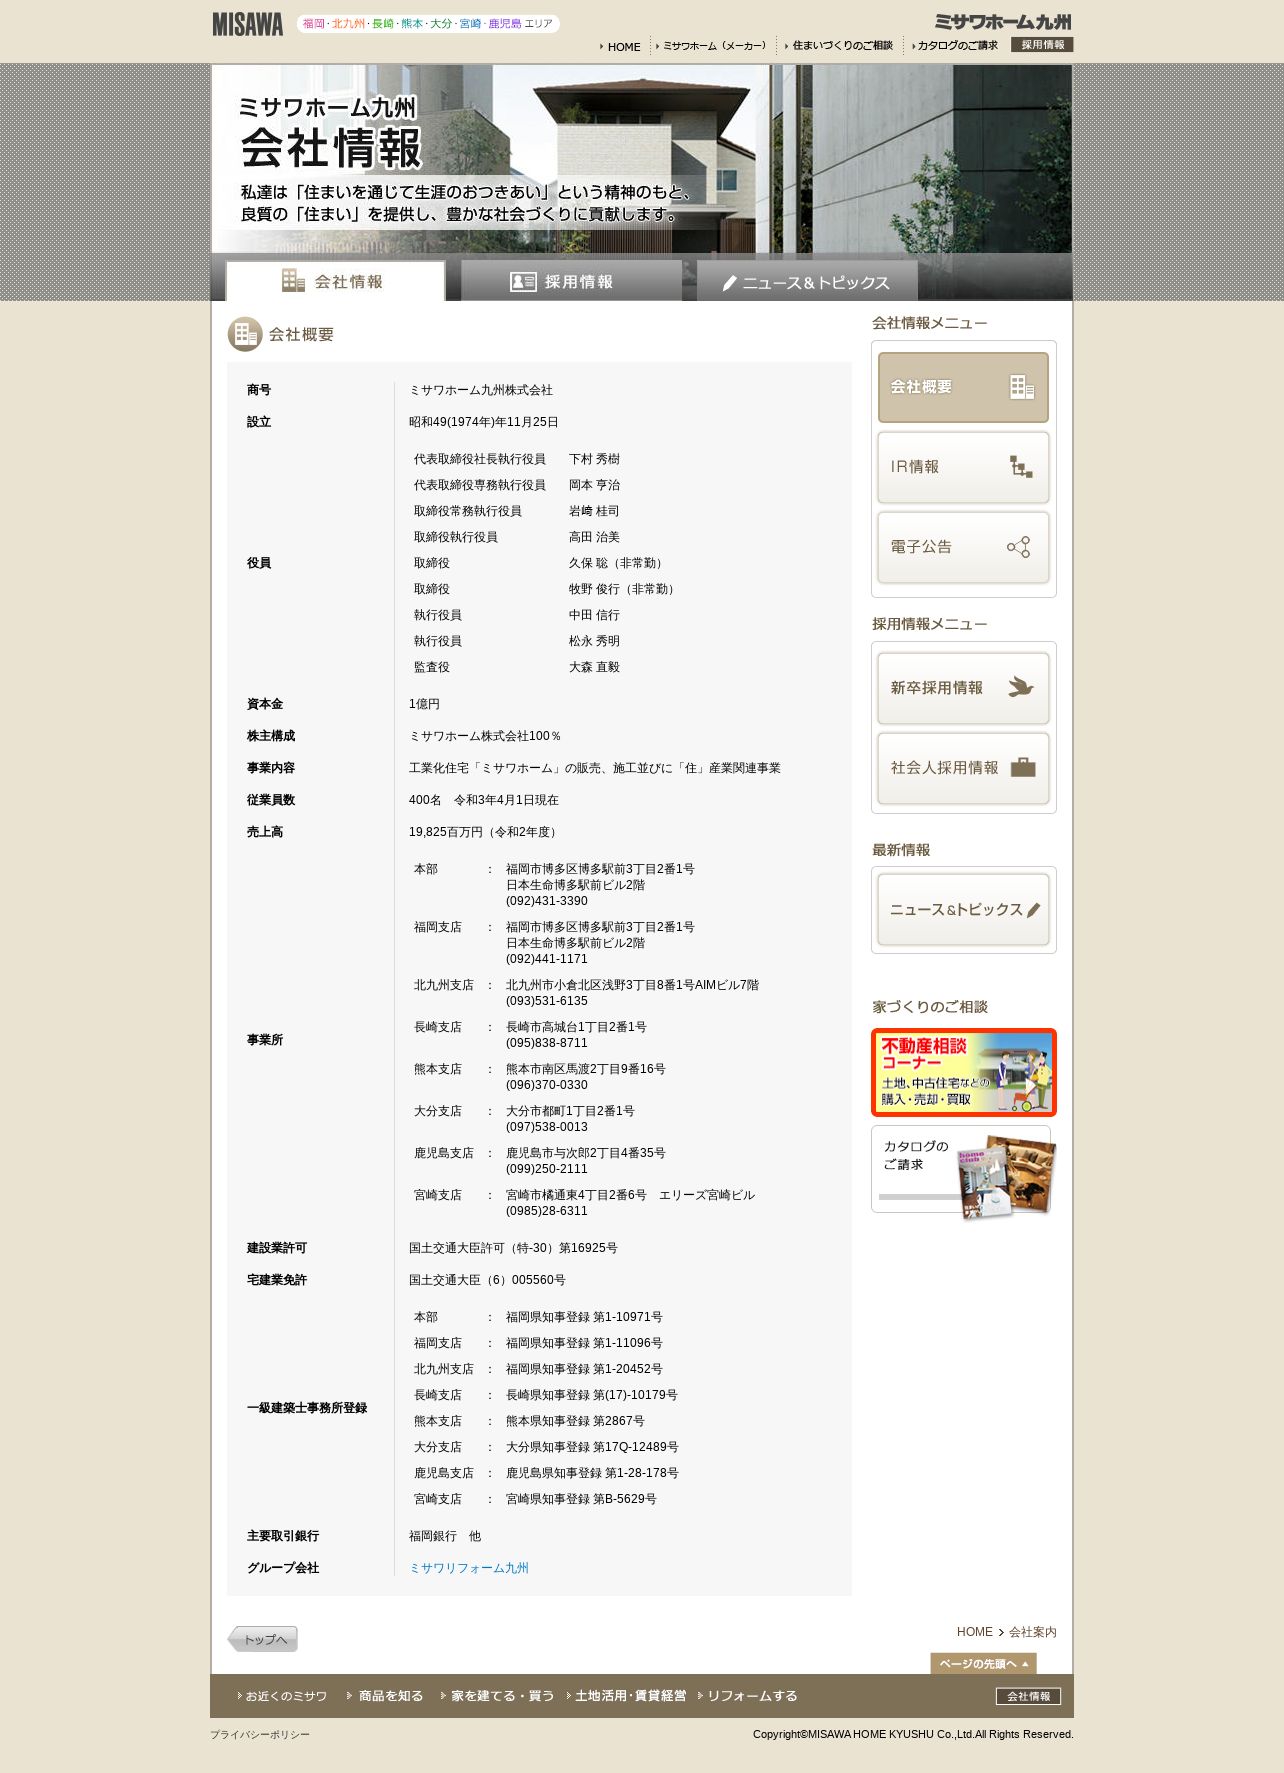The width and height of the screenshot is (1284, 1773).
Task: Click the 商号 row label
Action: click(259, 390)
